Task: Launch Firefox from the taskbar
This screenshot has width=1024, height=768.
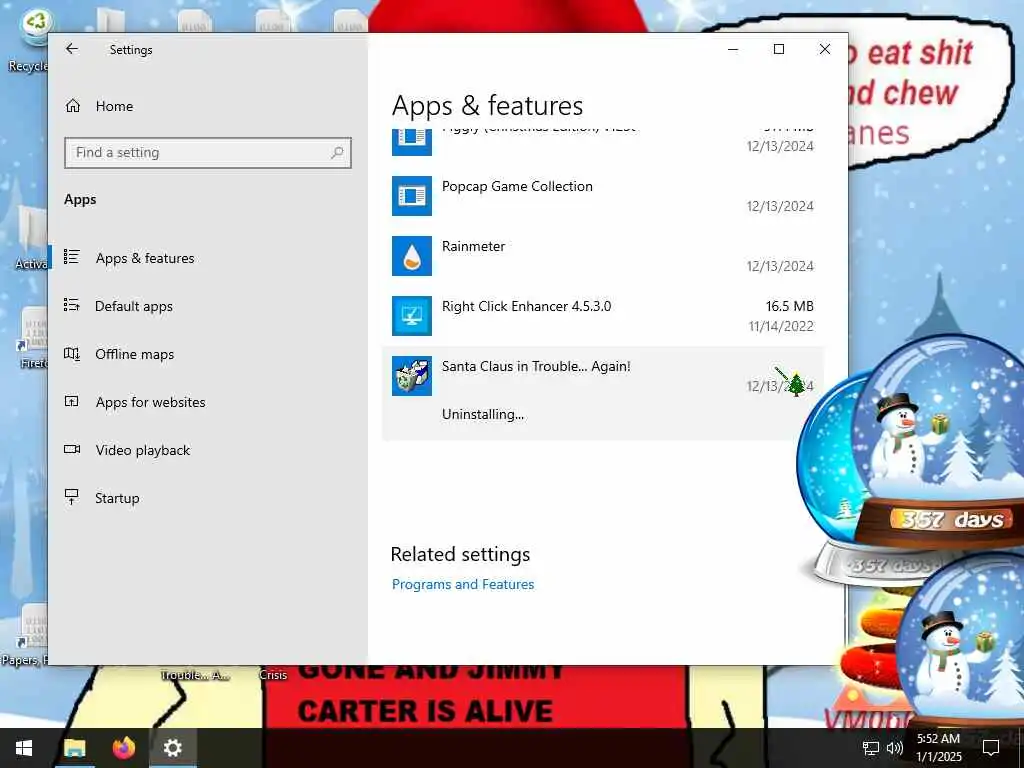Action: tap(123, 748)
